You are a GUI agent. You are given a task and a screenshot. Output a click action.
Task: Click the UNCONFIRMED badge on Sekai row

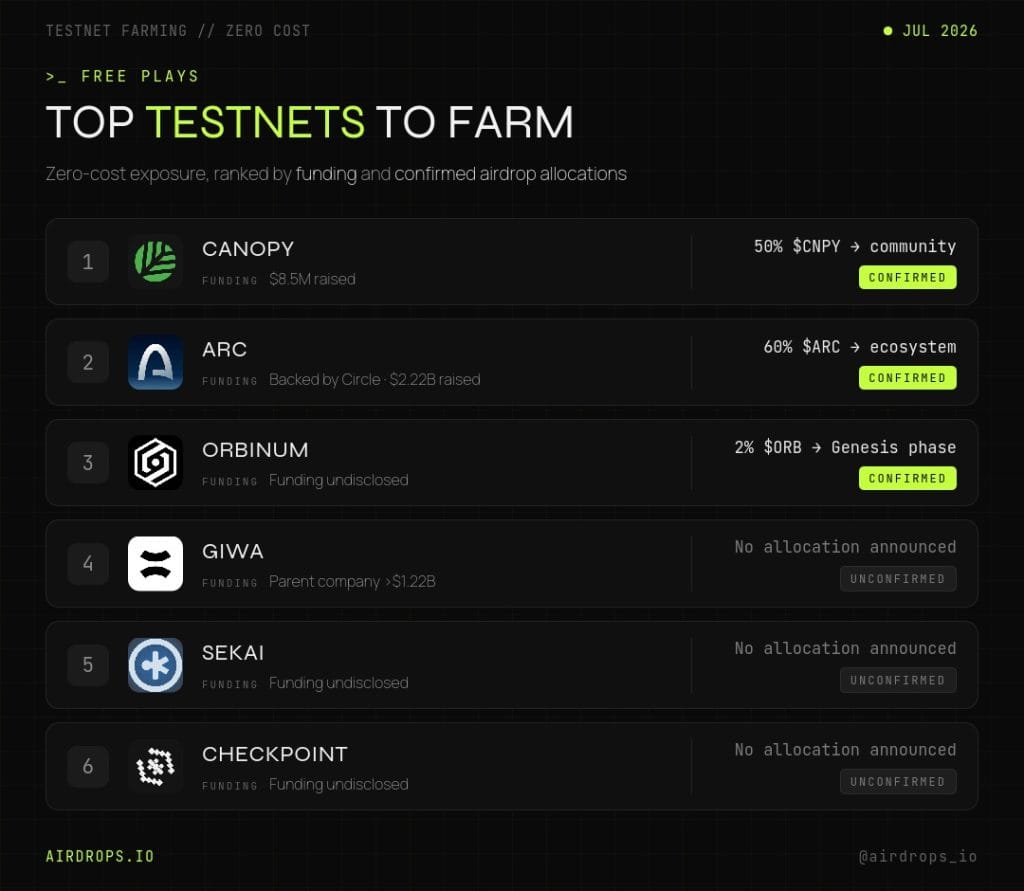898,681
